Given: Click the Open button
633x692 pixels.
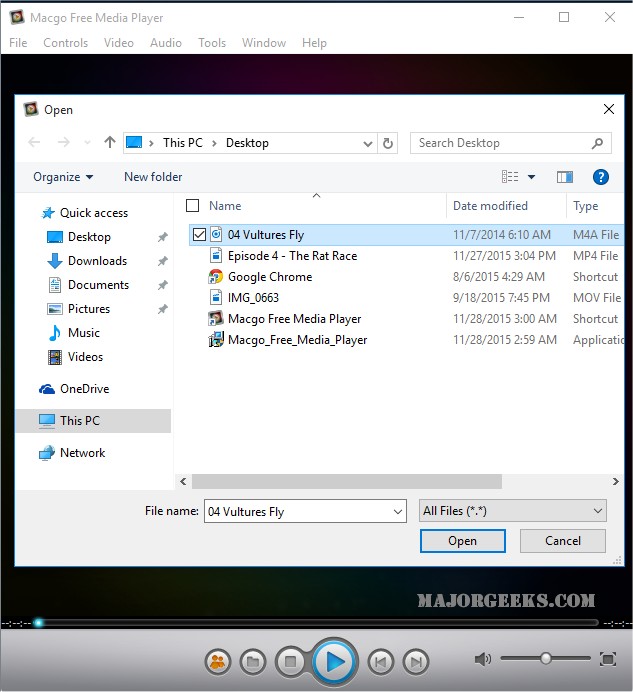Looking at the screenshot, I should (463, 541).
